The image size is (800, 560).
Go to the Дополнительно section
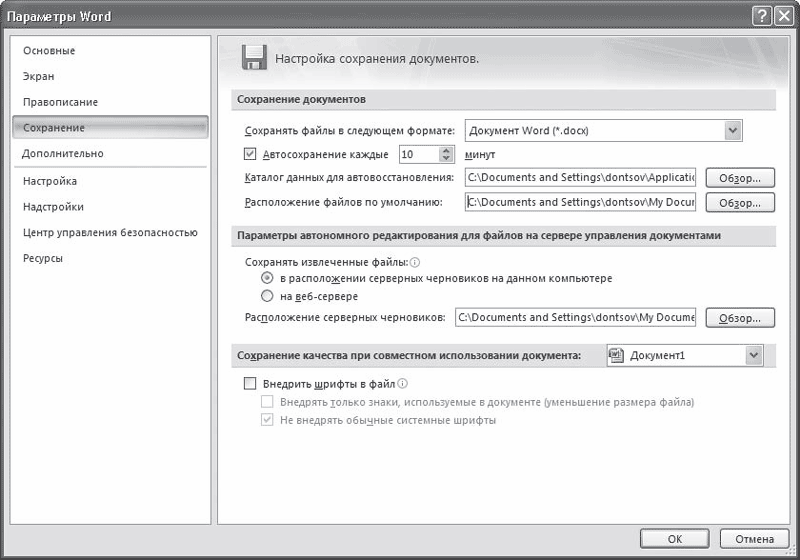coord(63,154)
